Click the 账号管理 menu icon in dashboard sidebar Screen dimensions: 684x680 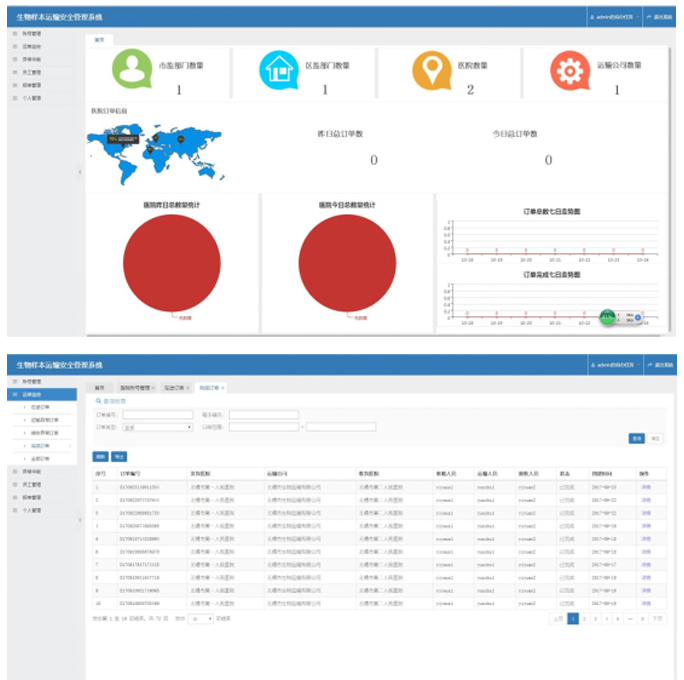15,34
